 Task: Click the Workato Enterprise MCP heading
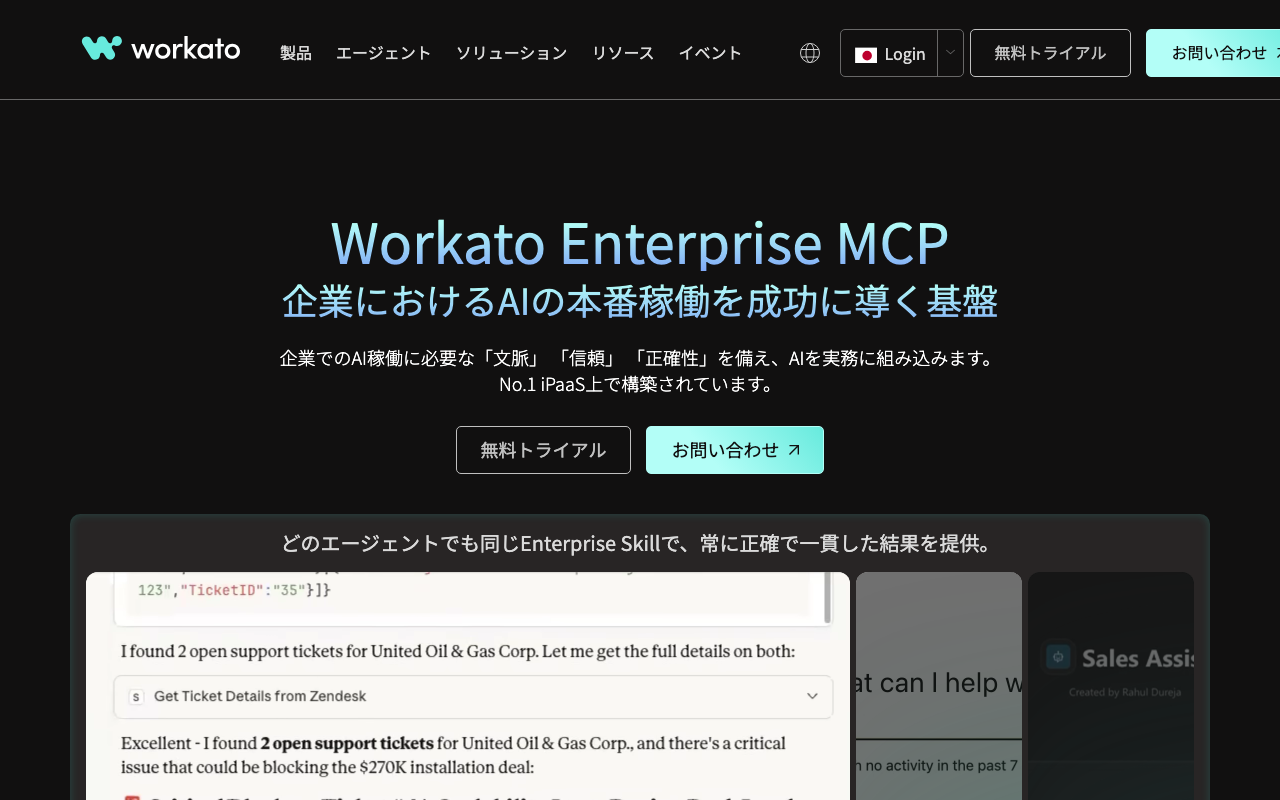pyautogui.click(x=640, y=242)
